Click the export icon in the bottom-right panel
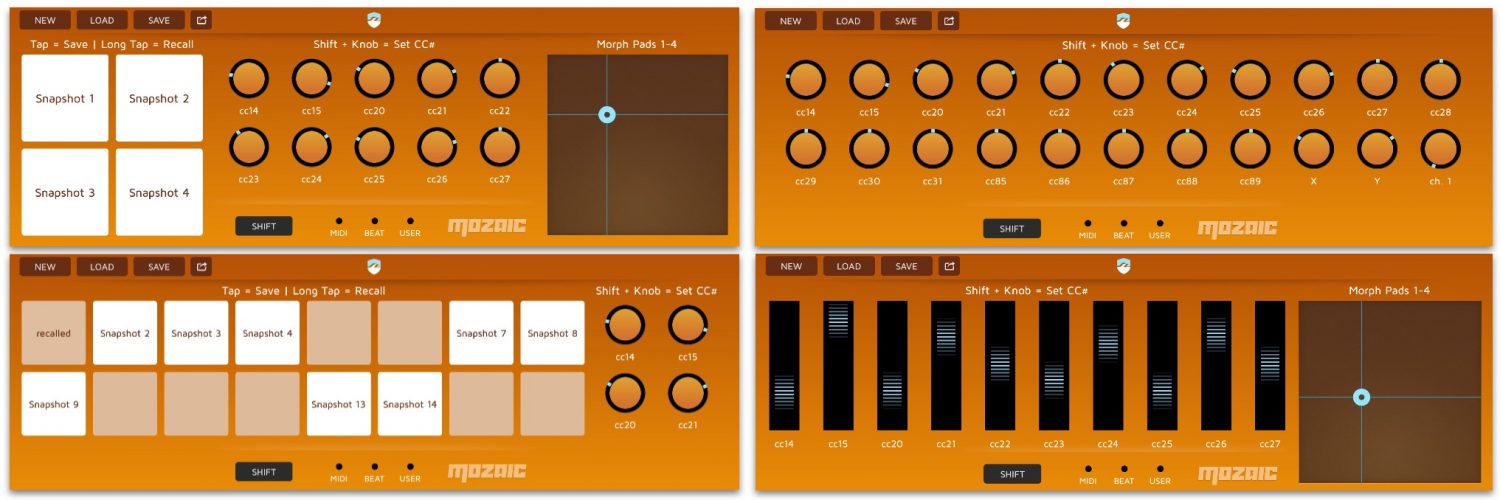 point(949,267)
